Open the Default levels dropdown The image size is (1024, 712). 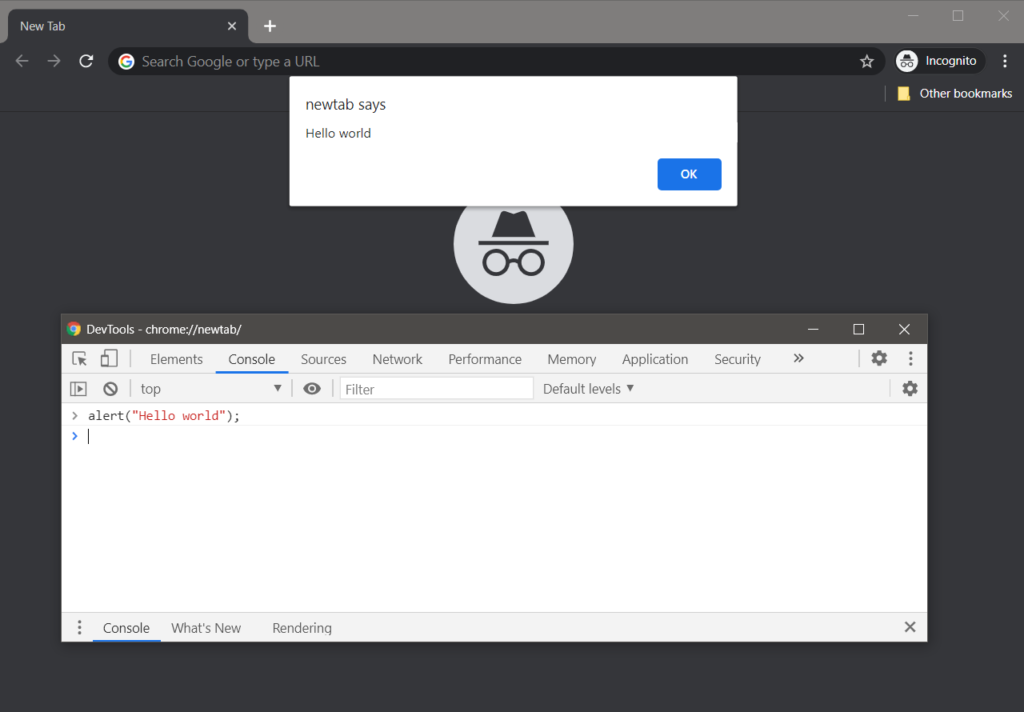click(588, 388)
